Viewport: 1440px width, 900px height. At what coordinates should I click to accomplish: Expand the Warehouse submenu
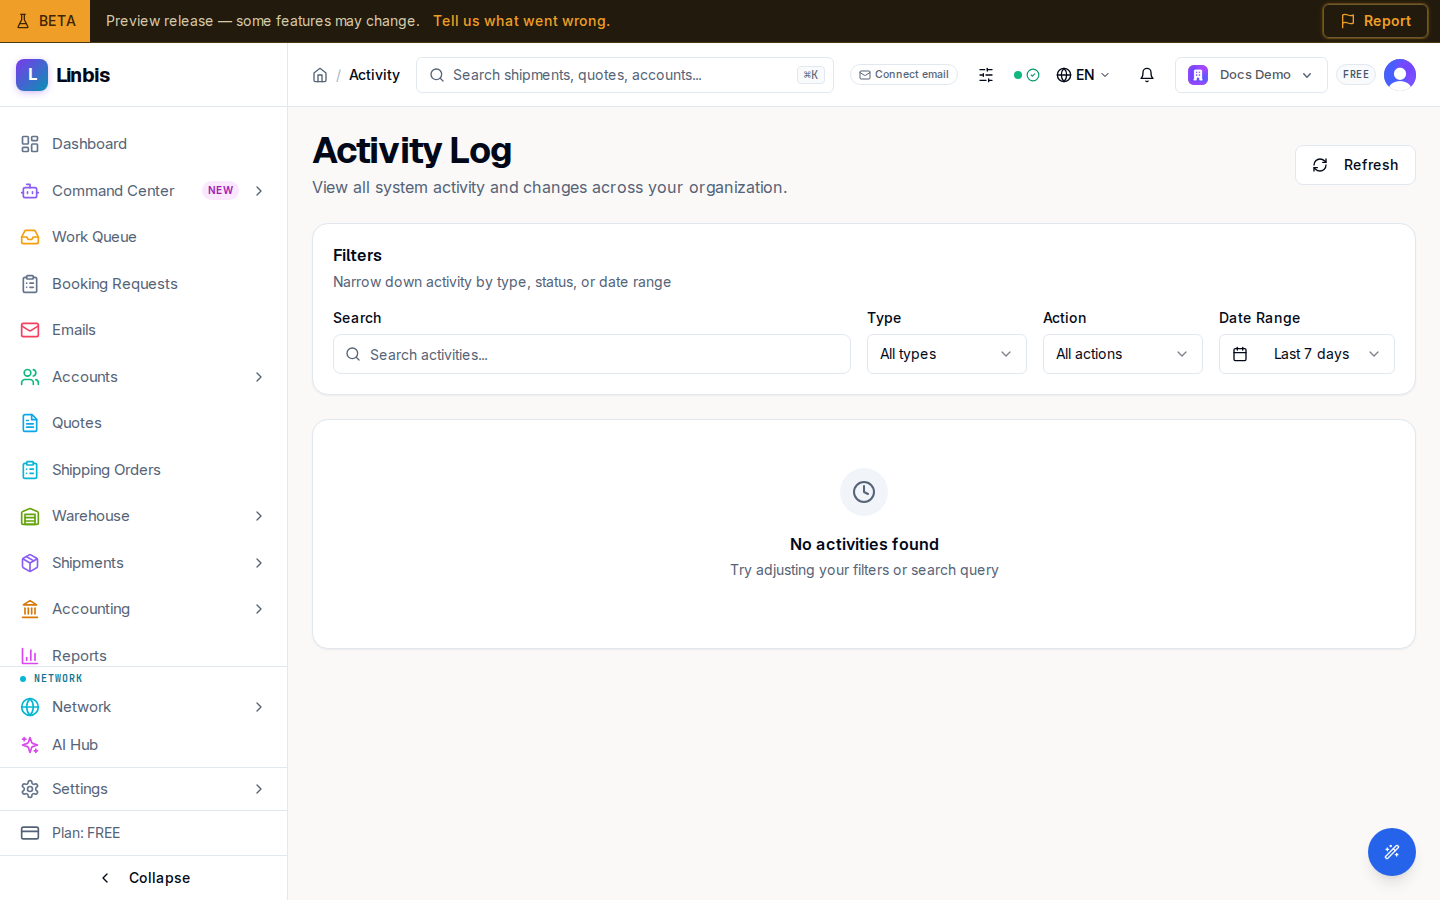point(259,516)
